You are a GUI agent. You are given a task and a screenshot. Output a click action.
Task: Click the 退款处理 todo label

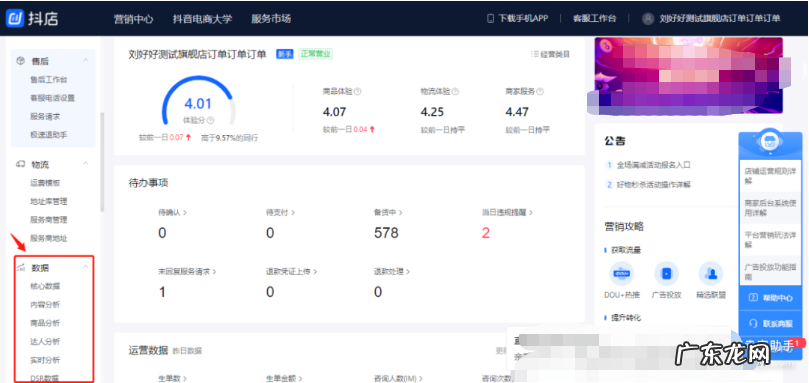pyautogui.click(x=389, y=272)
